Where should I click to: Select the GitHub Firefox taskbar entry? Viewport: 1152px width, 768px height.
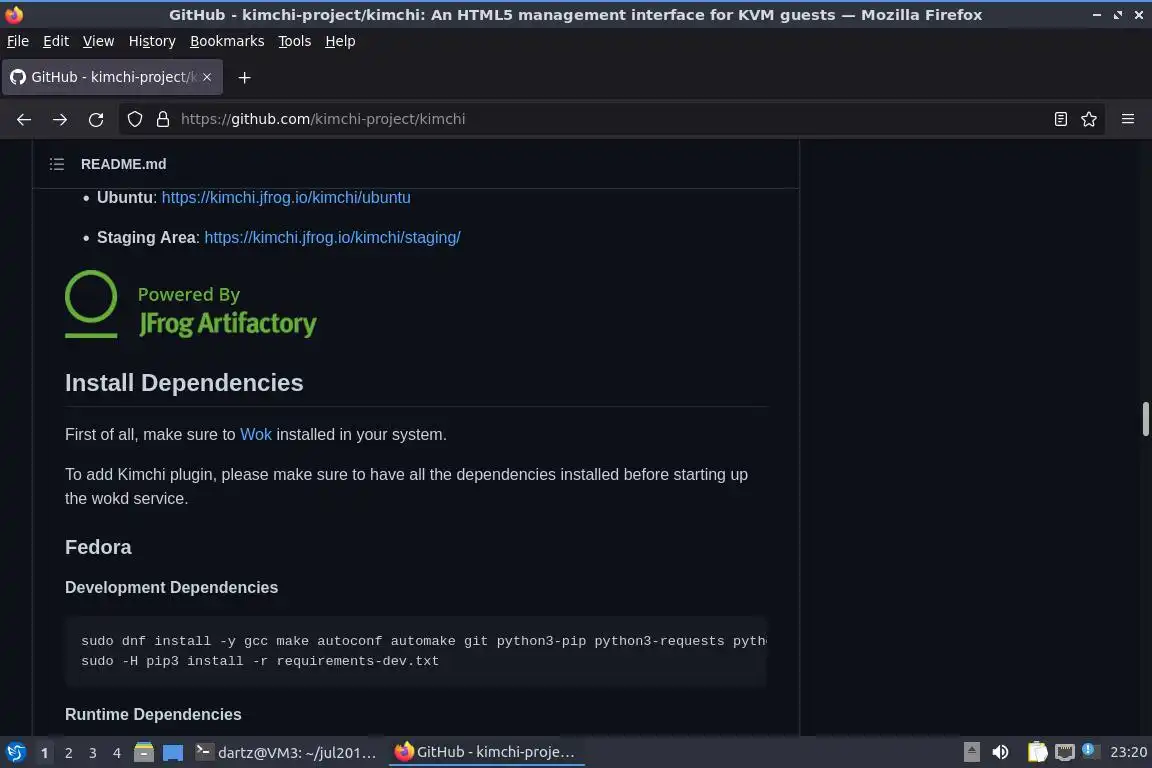tap(485, 752)
